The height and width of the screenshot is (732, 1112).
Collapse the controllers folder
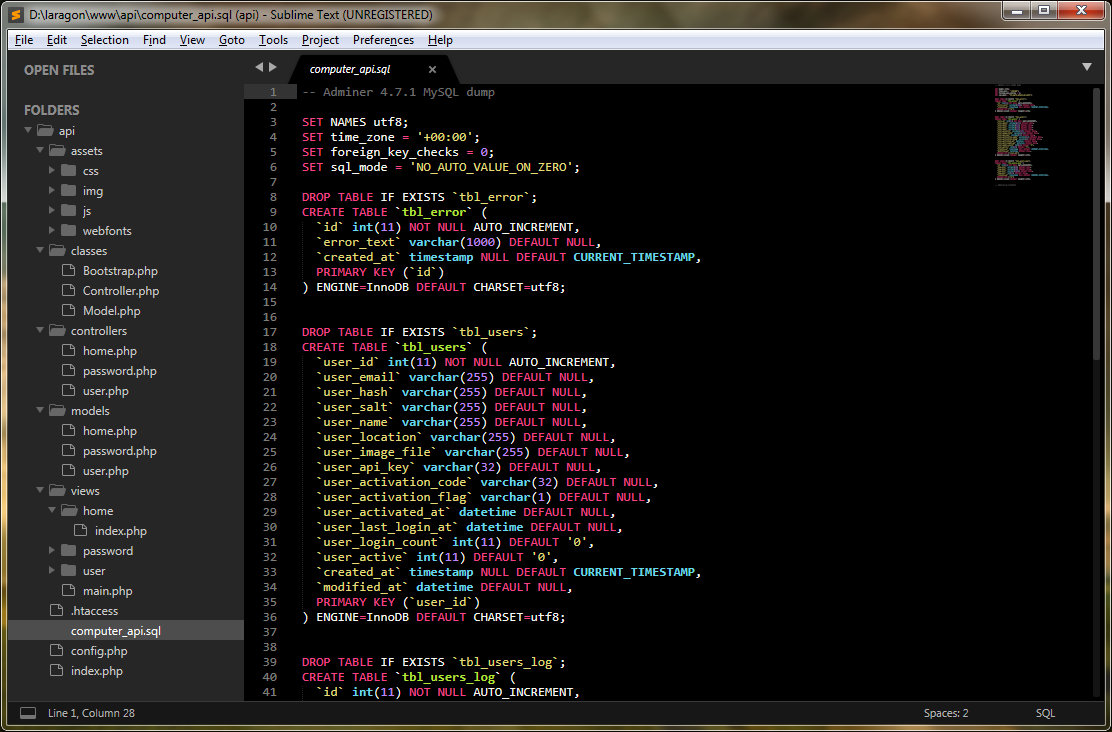pos(40,331)
